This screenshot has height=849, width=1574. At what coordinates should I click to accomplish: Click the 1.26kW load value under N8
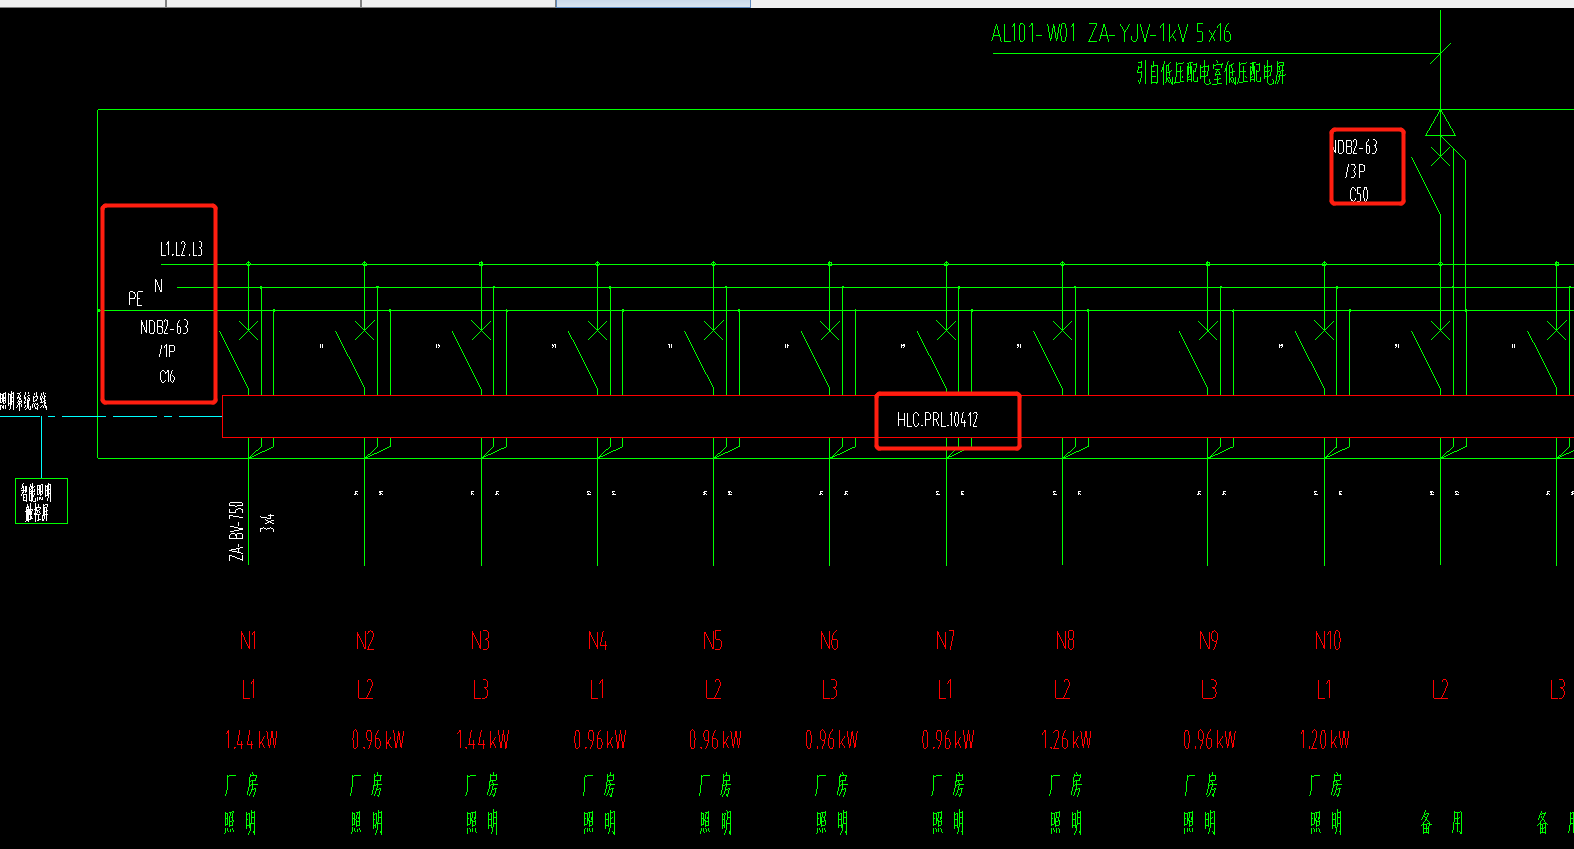pyautogui.click(x=1067, y=740)
